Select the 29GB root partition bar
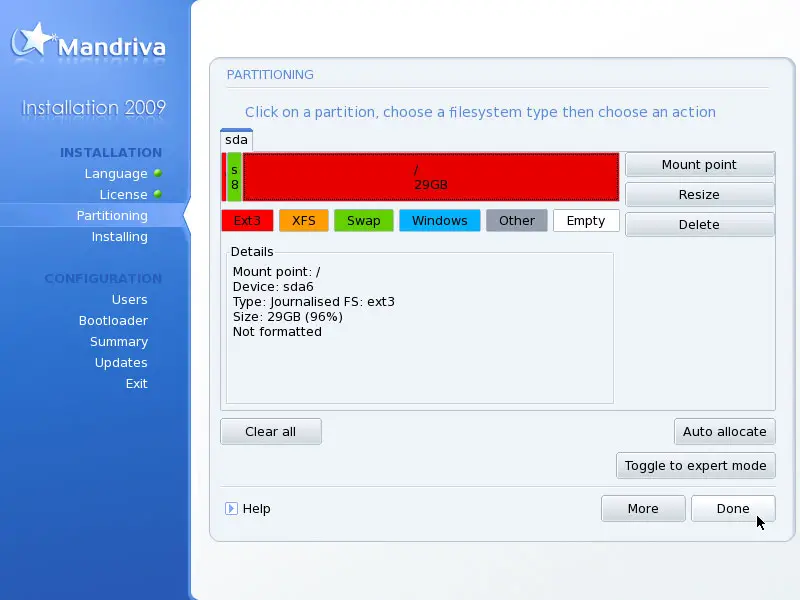Viewport: 800px width, 600px height. tap(431, 177)
